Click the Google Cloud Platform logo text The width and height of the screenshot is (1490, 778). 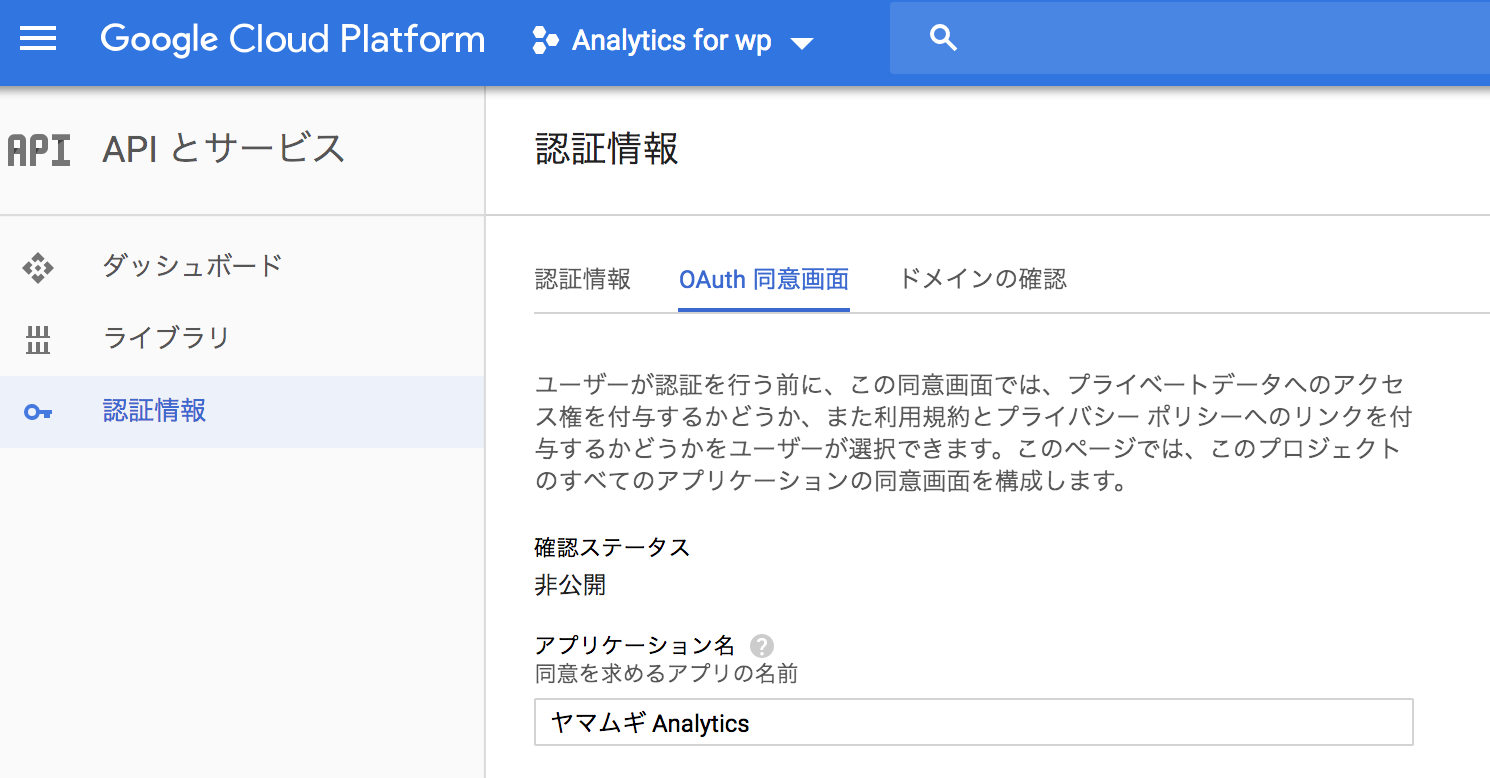[293, 40]
